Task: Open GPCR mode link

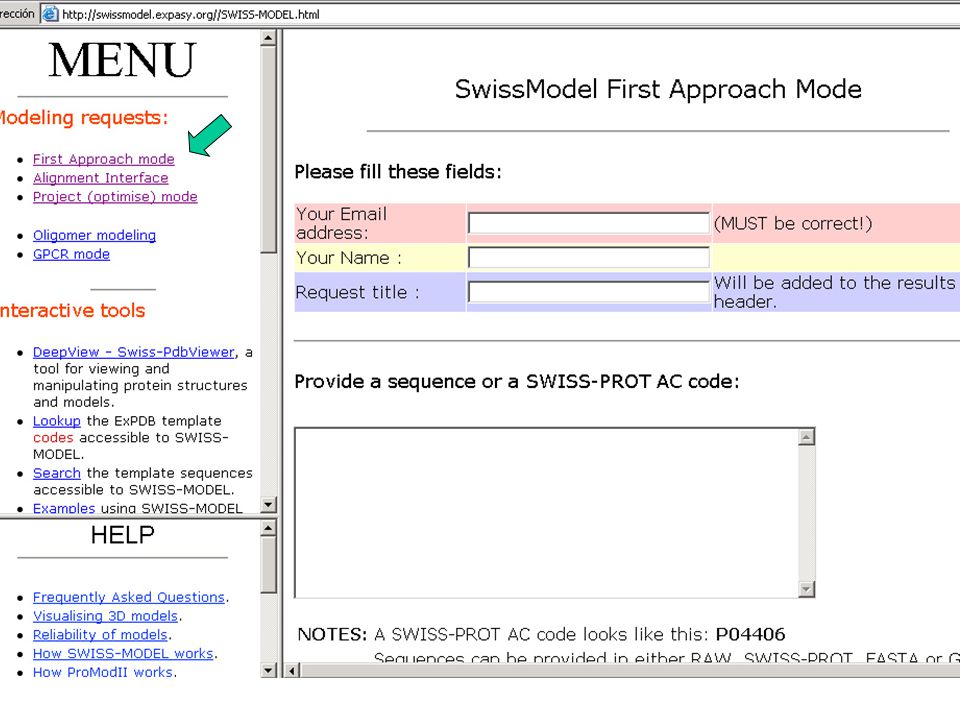Action: click(71, 254)
